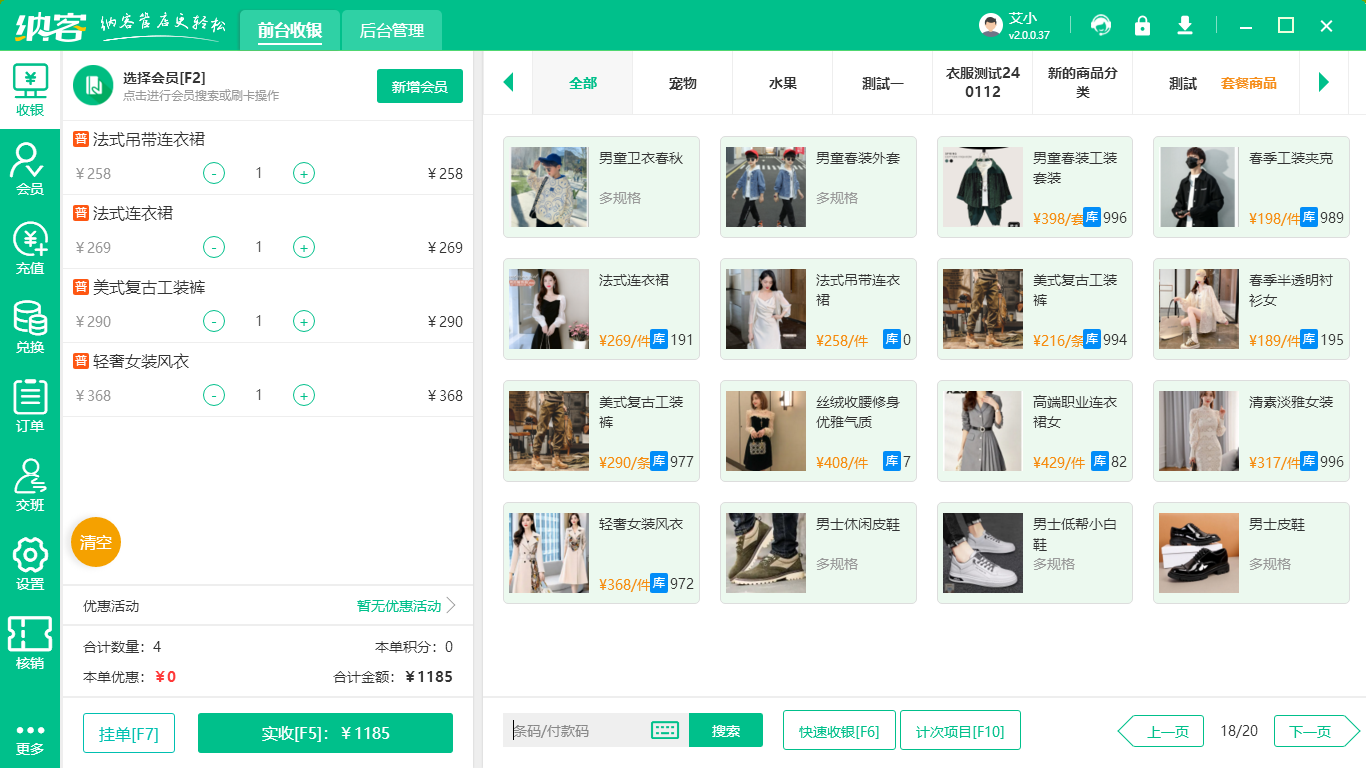Select the 会员 member management icon

point(30,170)
